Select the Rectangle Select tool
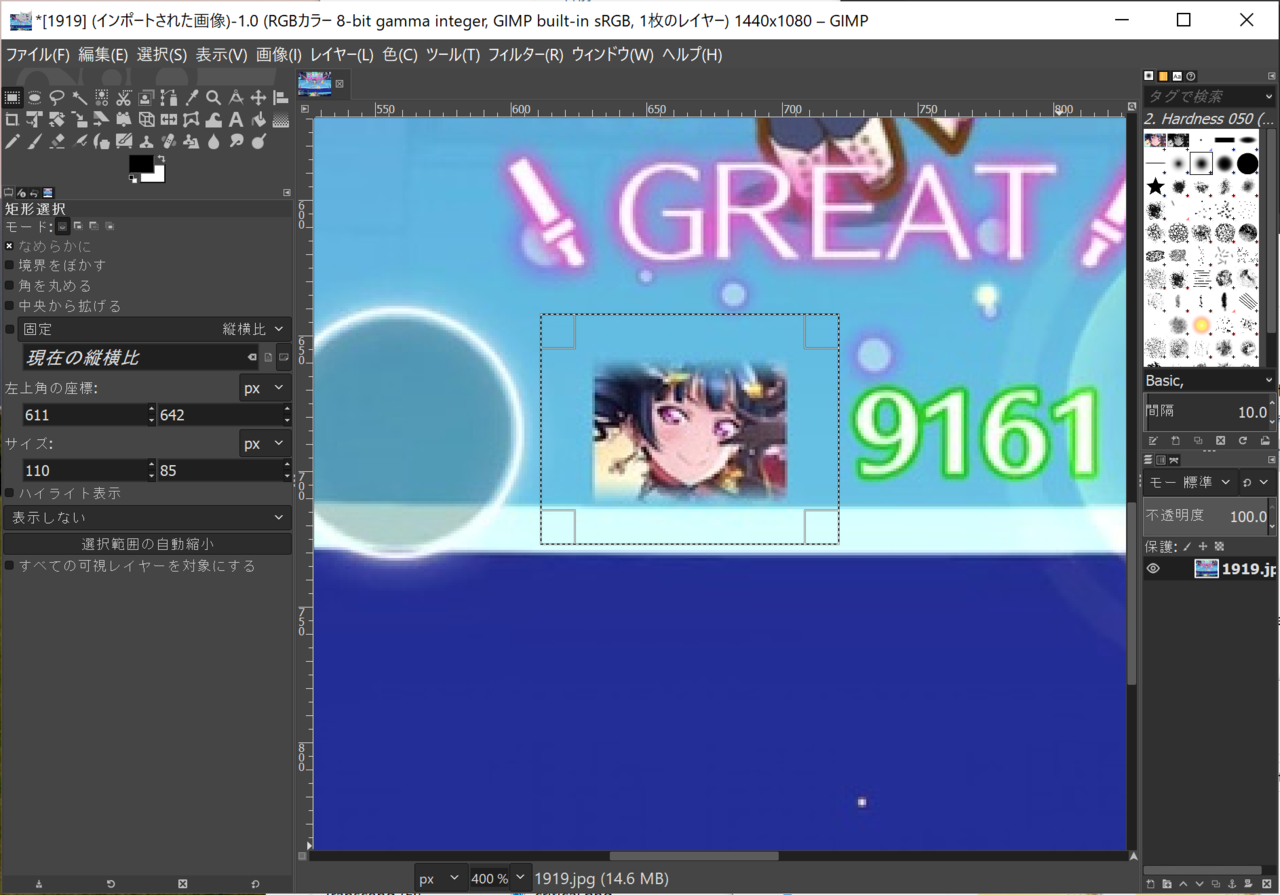The width and height of the screenshot is (1280, 895). [x=12, y=97]
